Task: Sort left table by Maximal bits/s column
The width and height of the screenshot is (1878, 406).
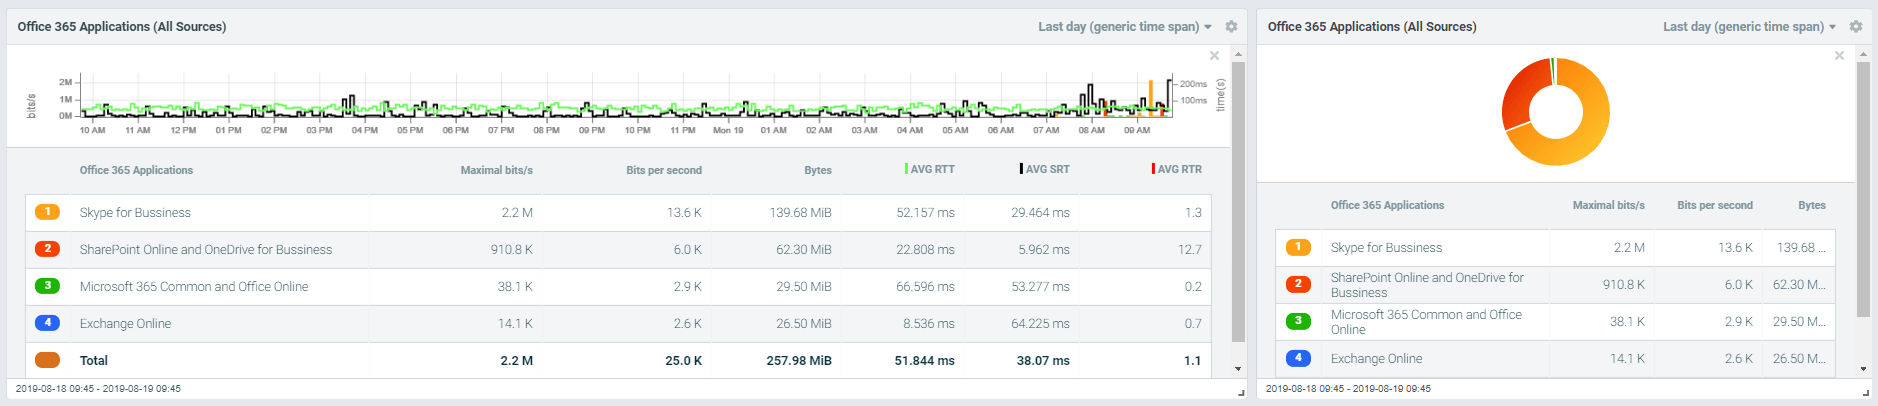Action: click(496, 170)
